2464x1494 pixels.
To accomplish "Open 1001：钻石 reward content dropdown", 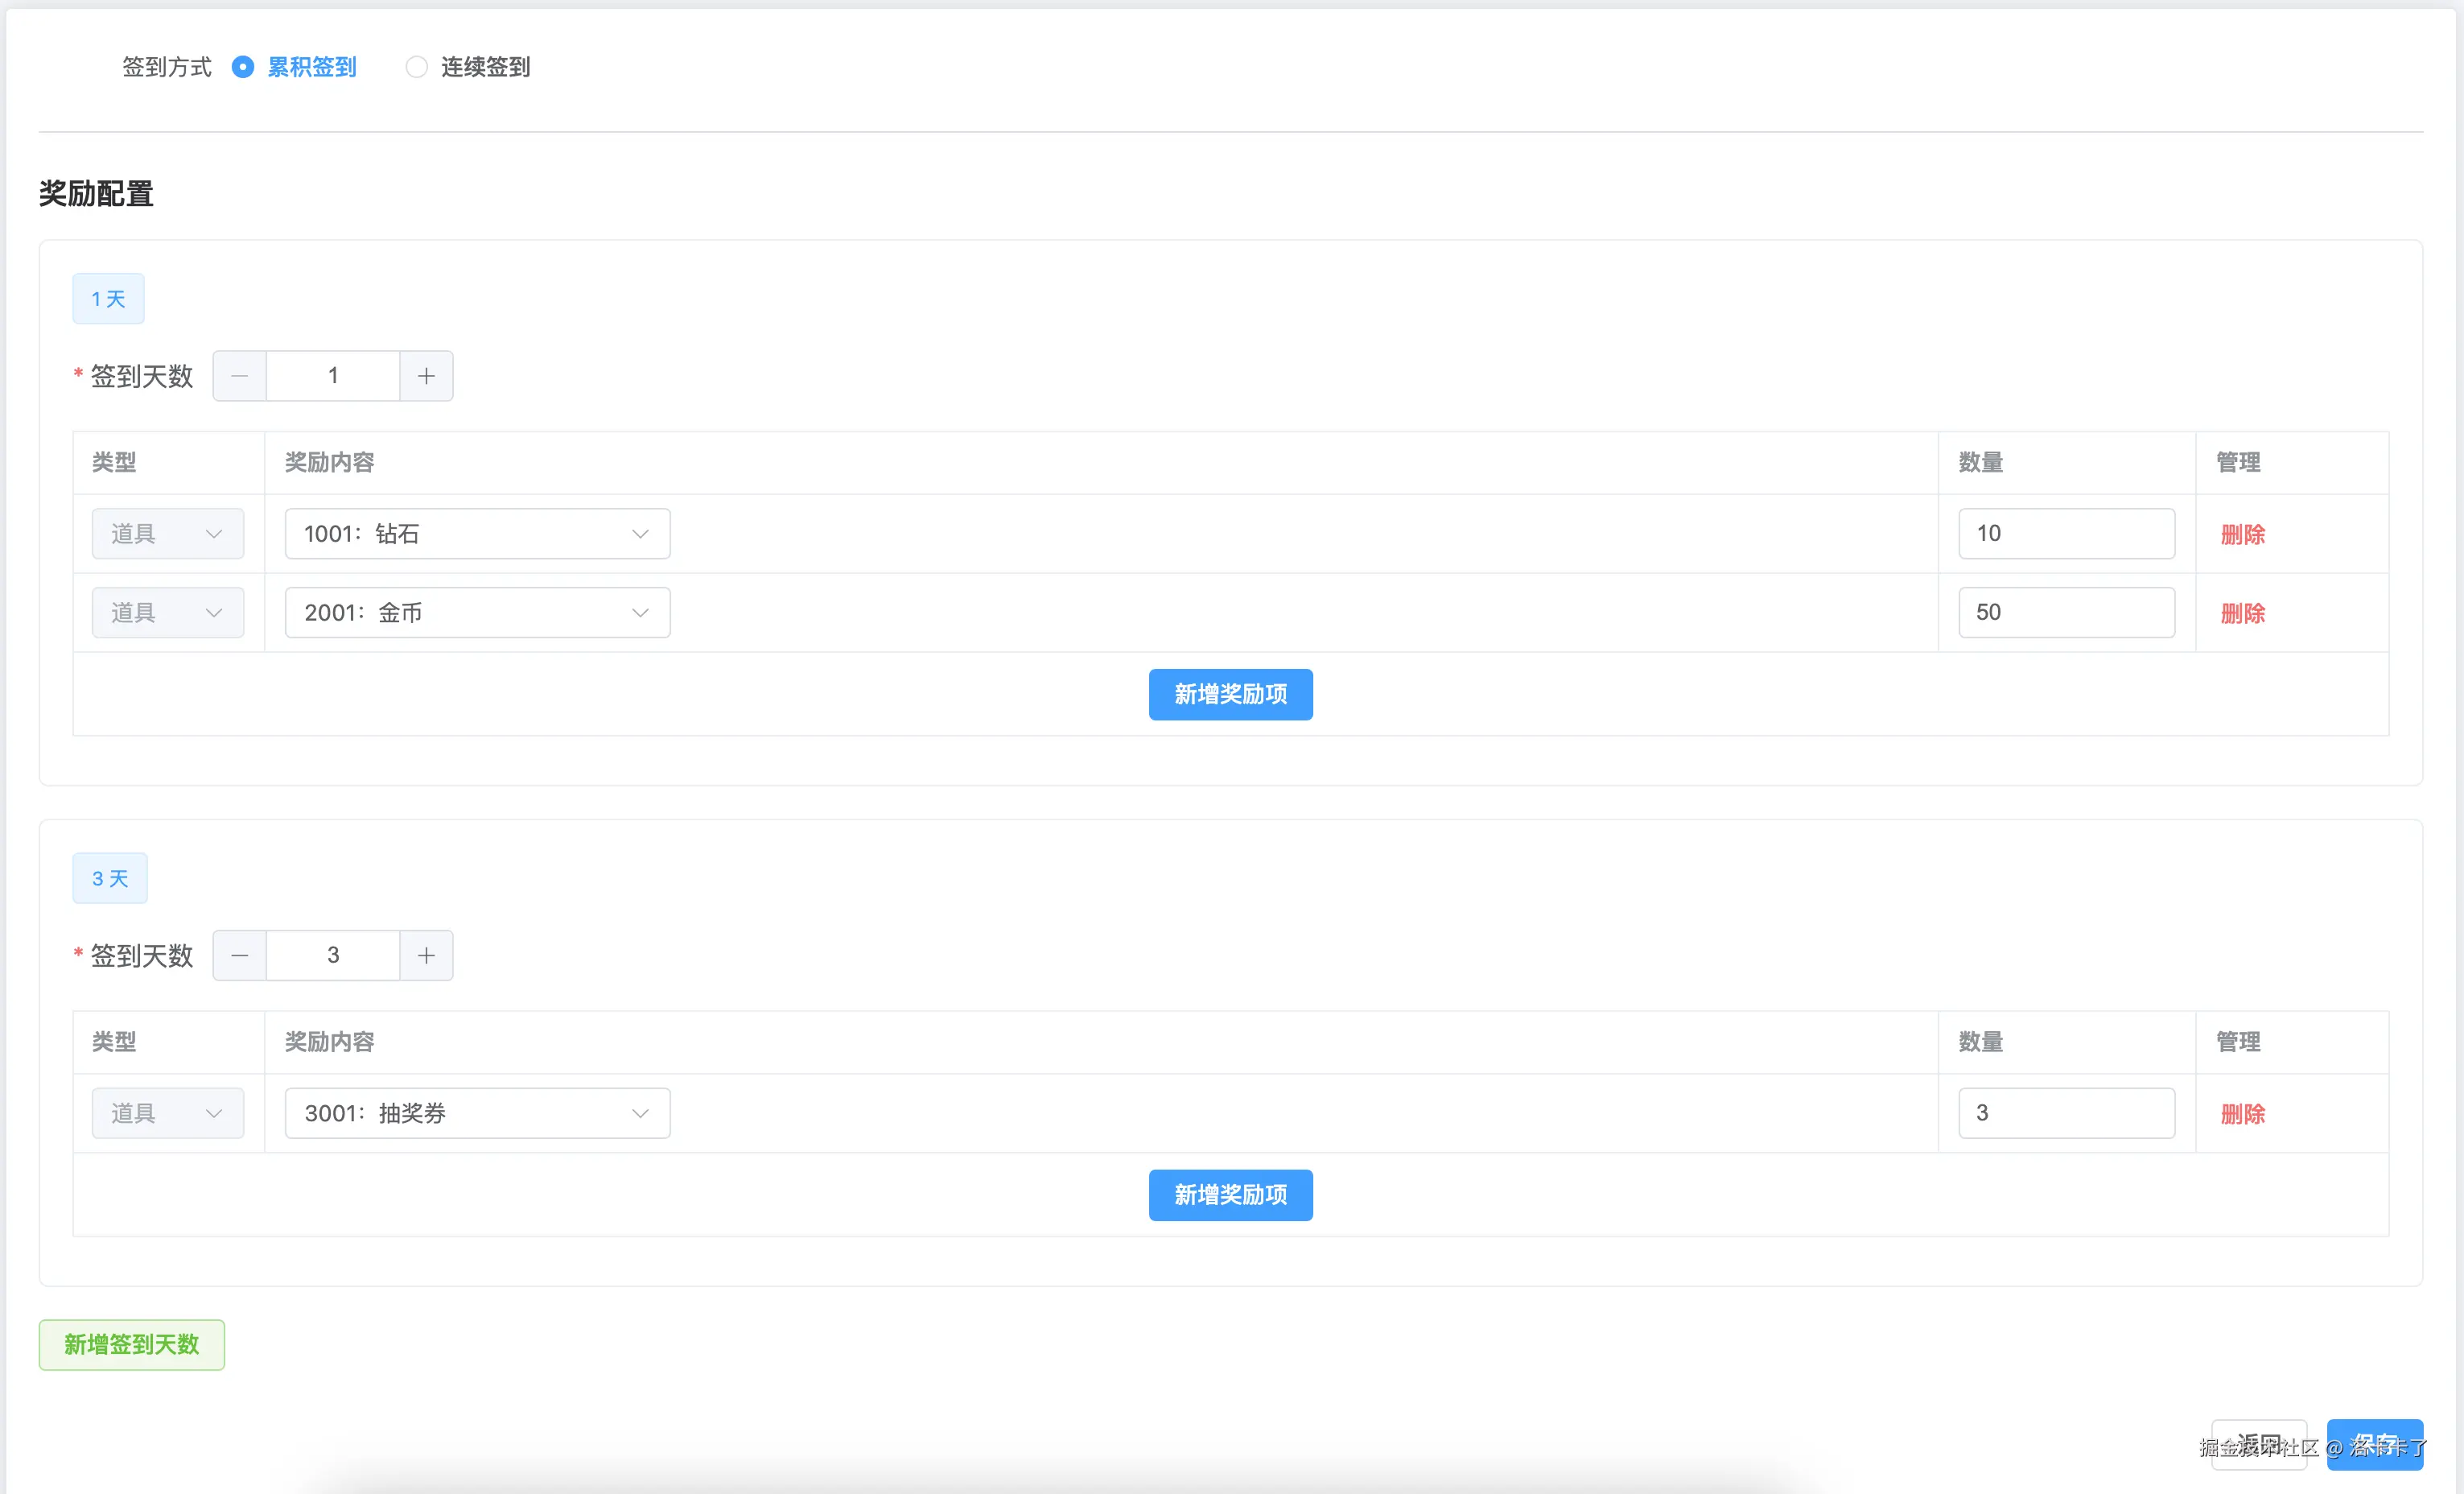I will 477,534.
